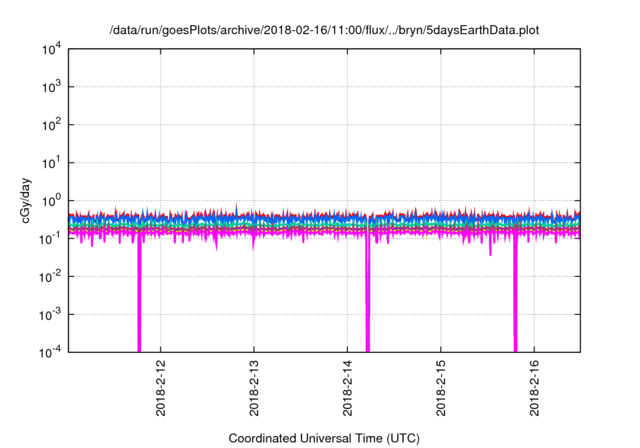Select the 10^0 y-axis label
The width and height of the screenshot is (640, 448).
click(52, 201)
